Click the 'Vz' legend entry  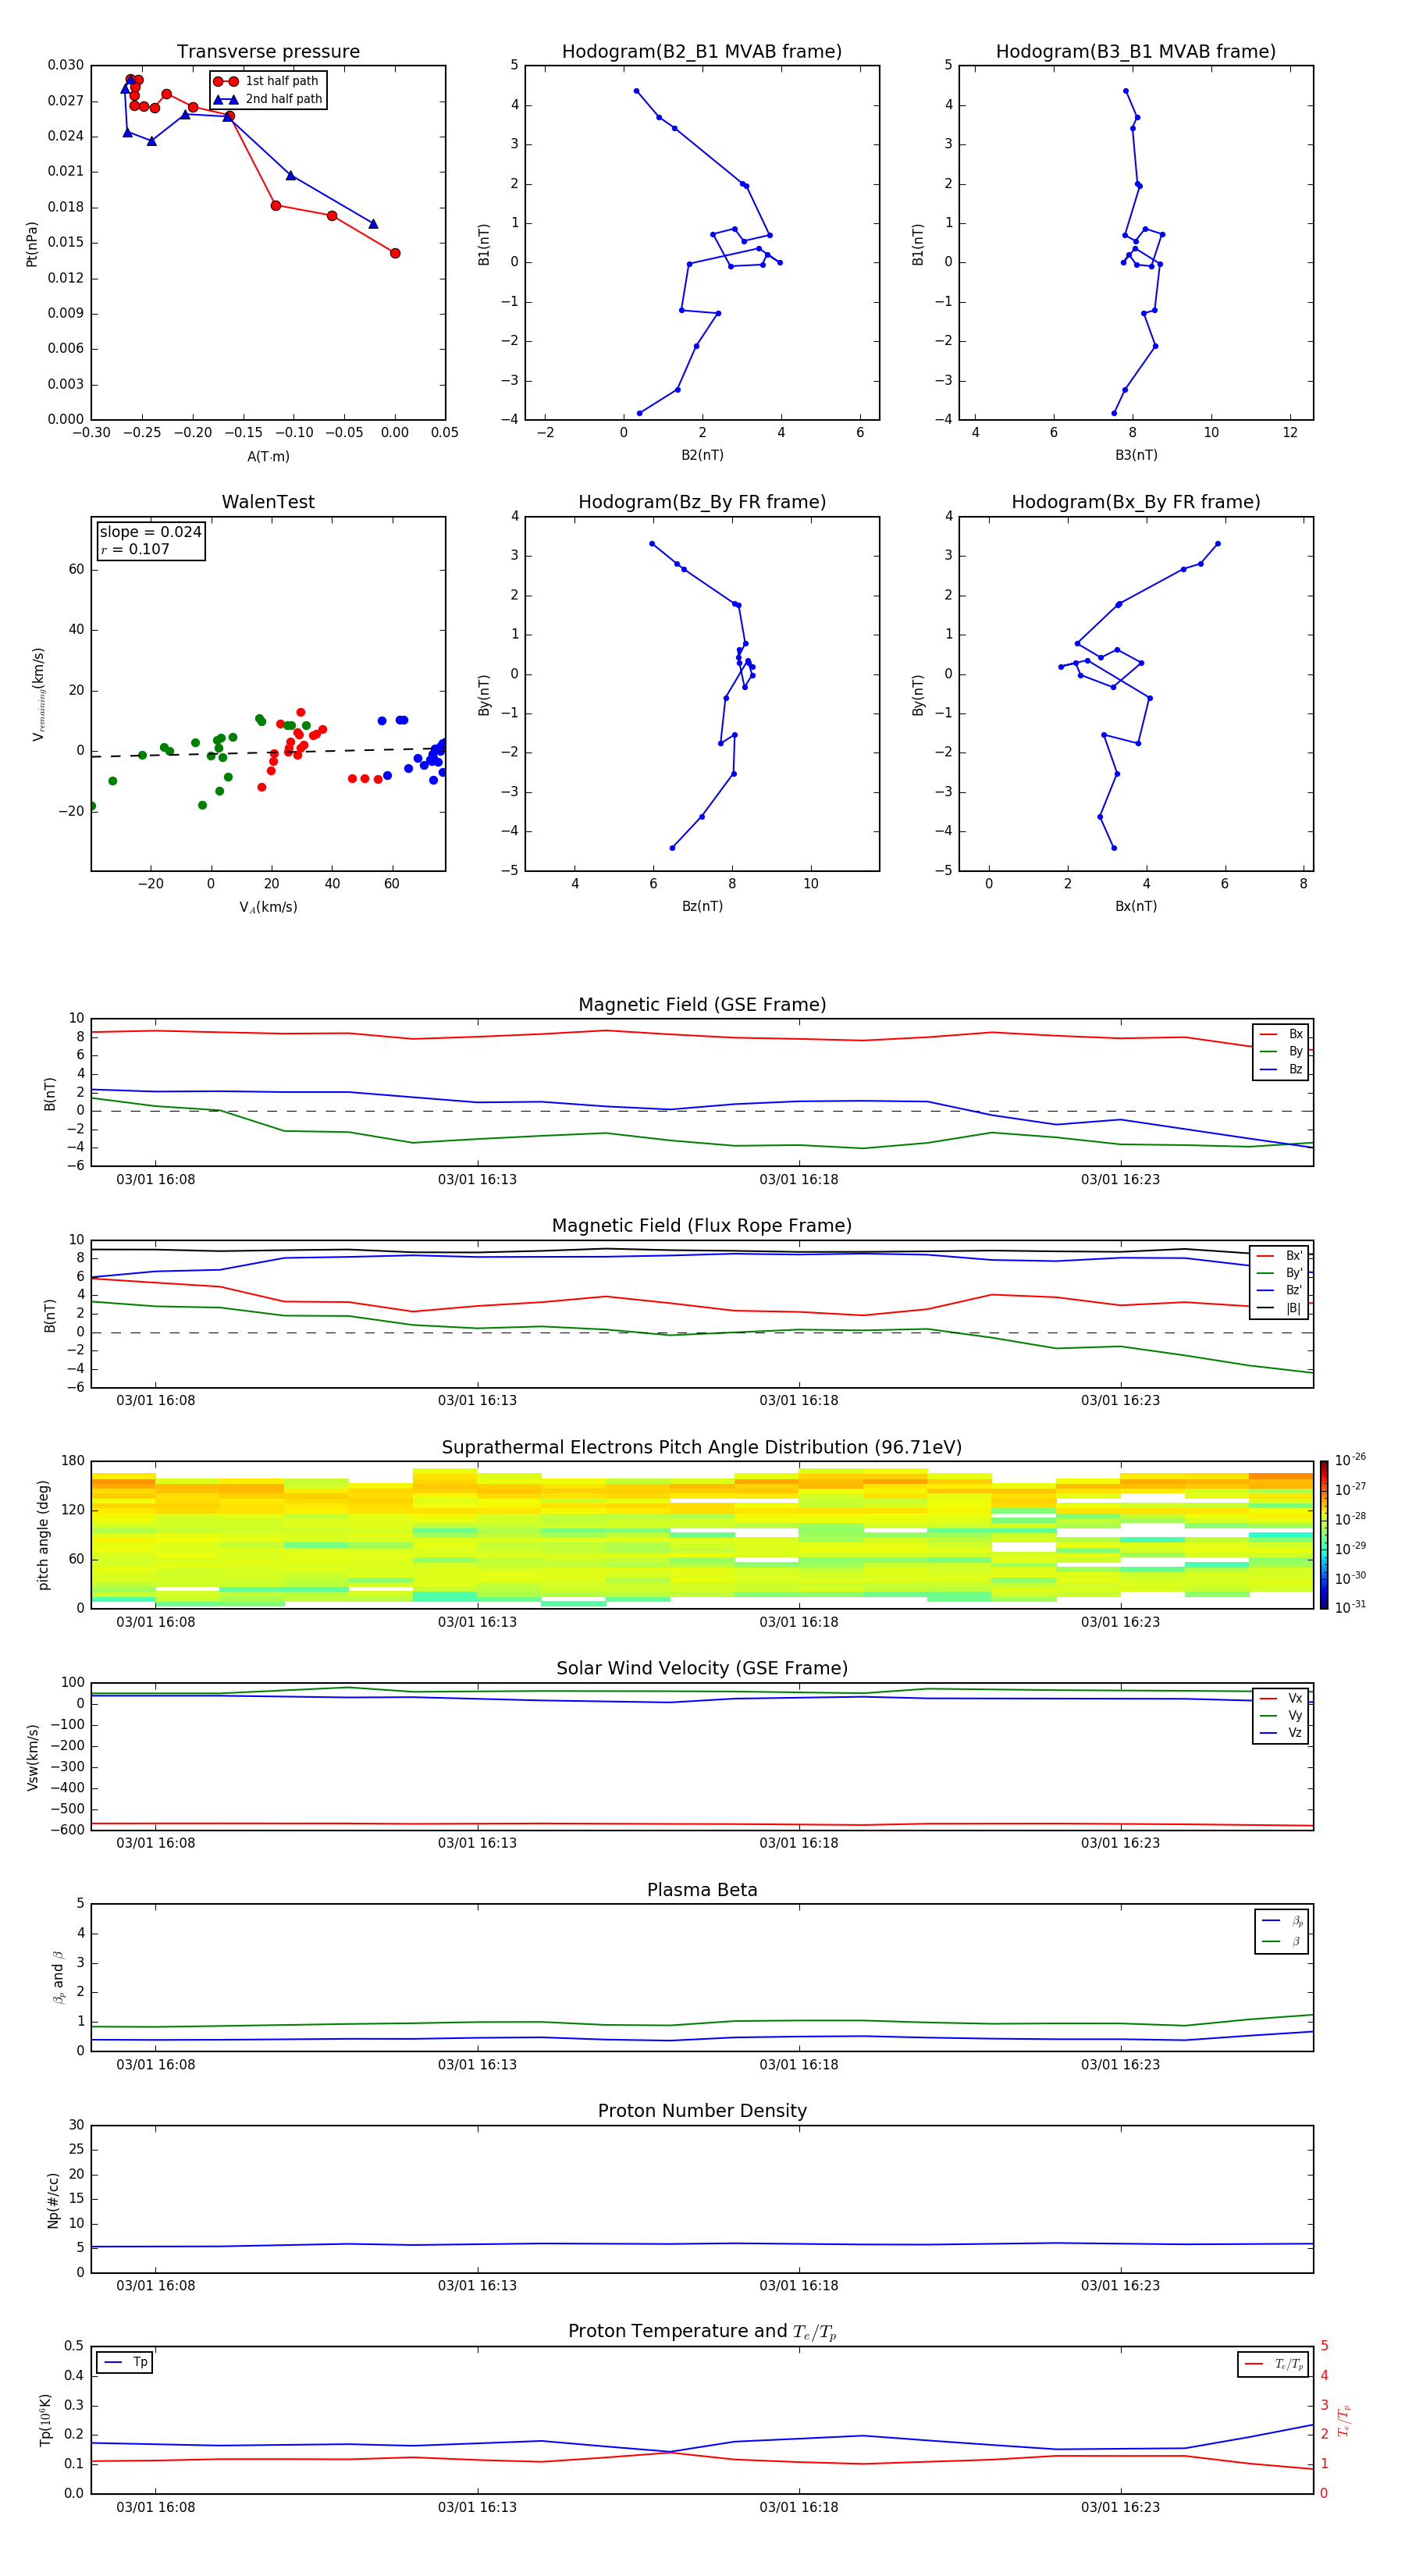point(1281,1733)
